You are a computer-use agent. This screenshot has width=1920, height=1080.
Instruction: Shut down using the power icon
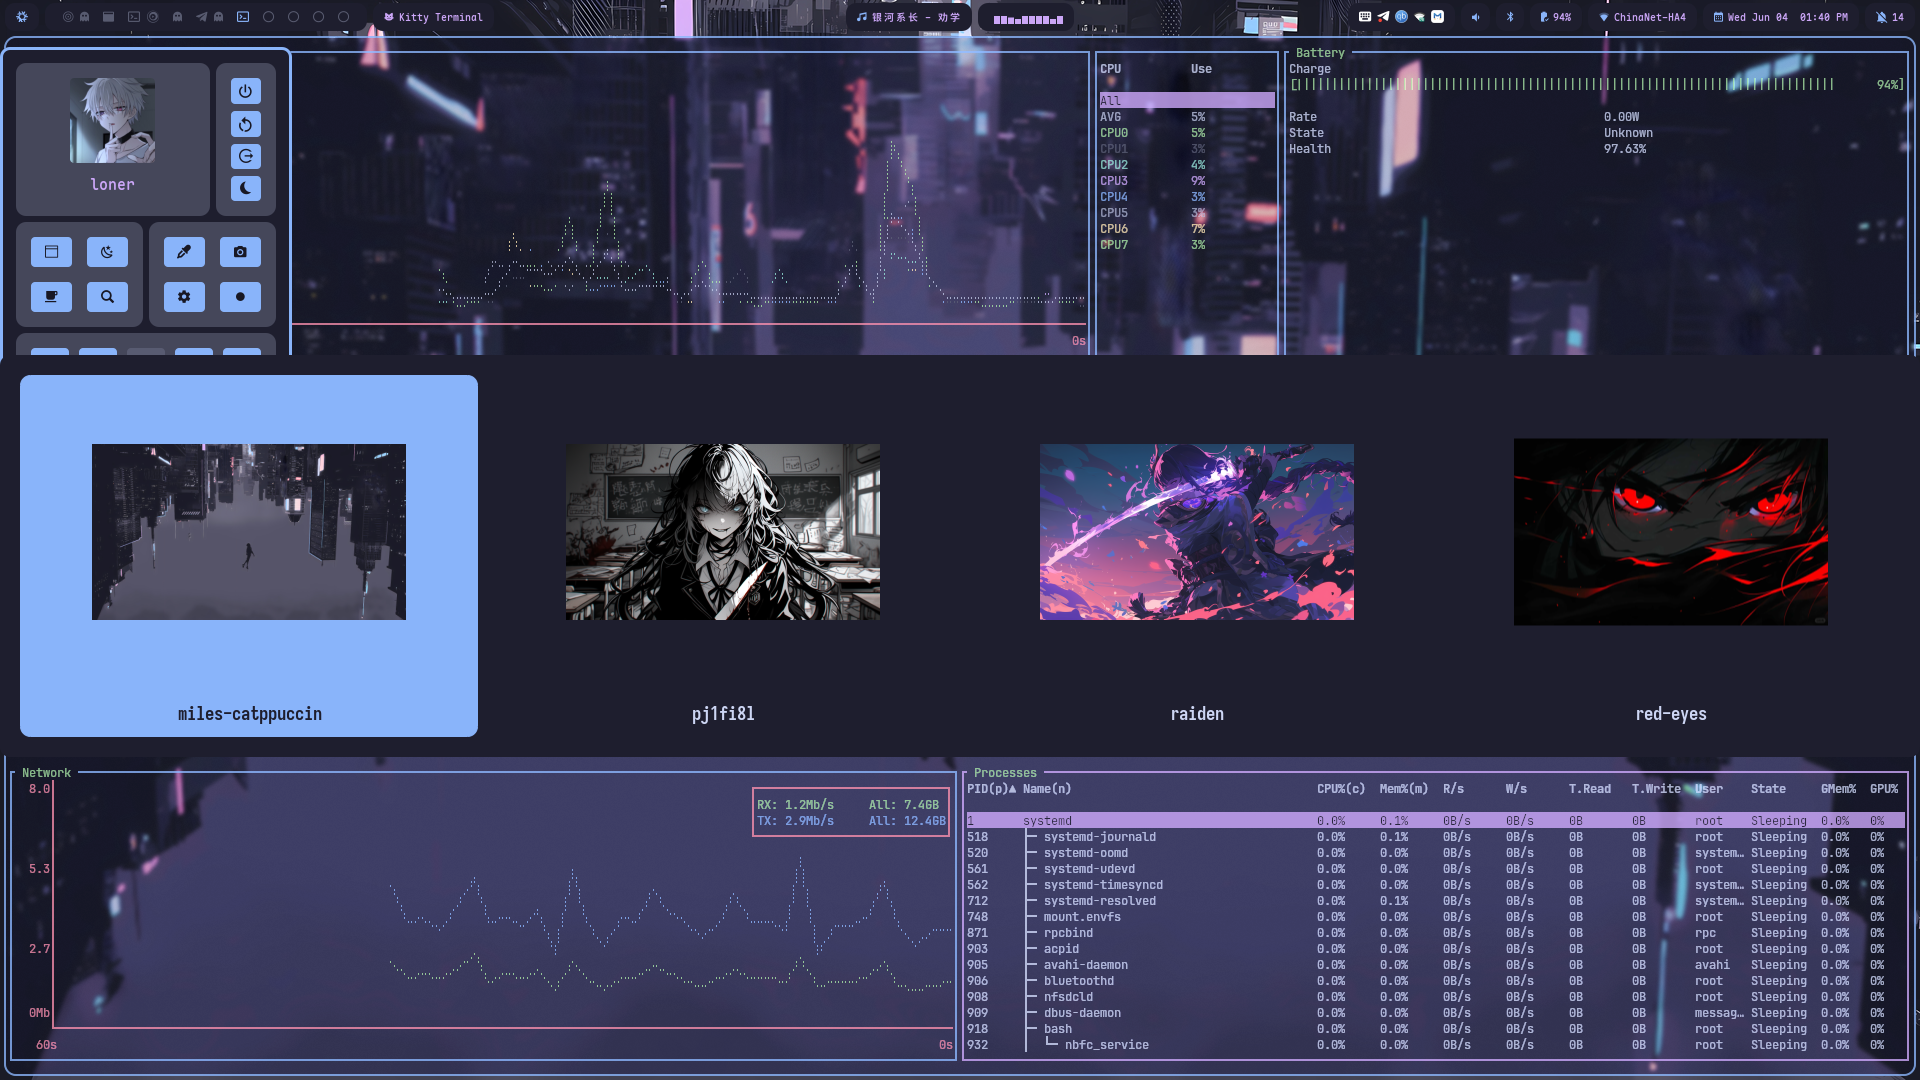pyautogui.click(x=245, y=91)
